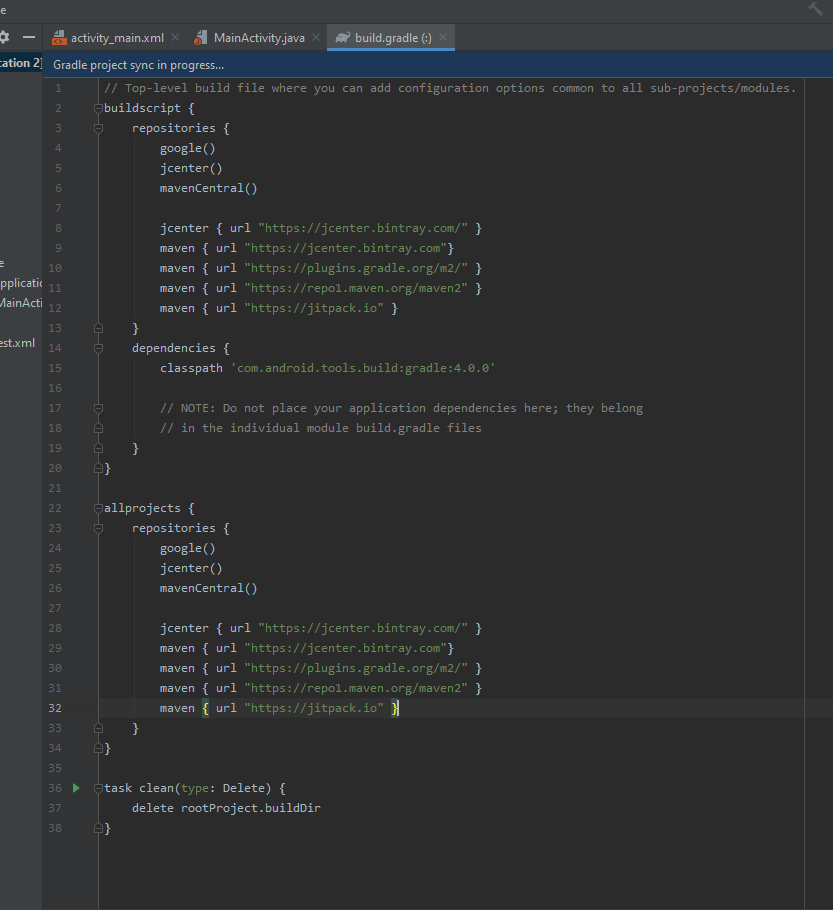Click the build hammer icon
The image size is (833, 910).
tap(815, 9)
